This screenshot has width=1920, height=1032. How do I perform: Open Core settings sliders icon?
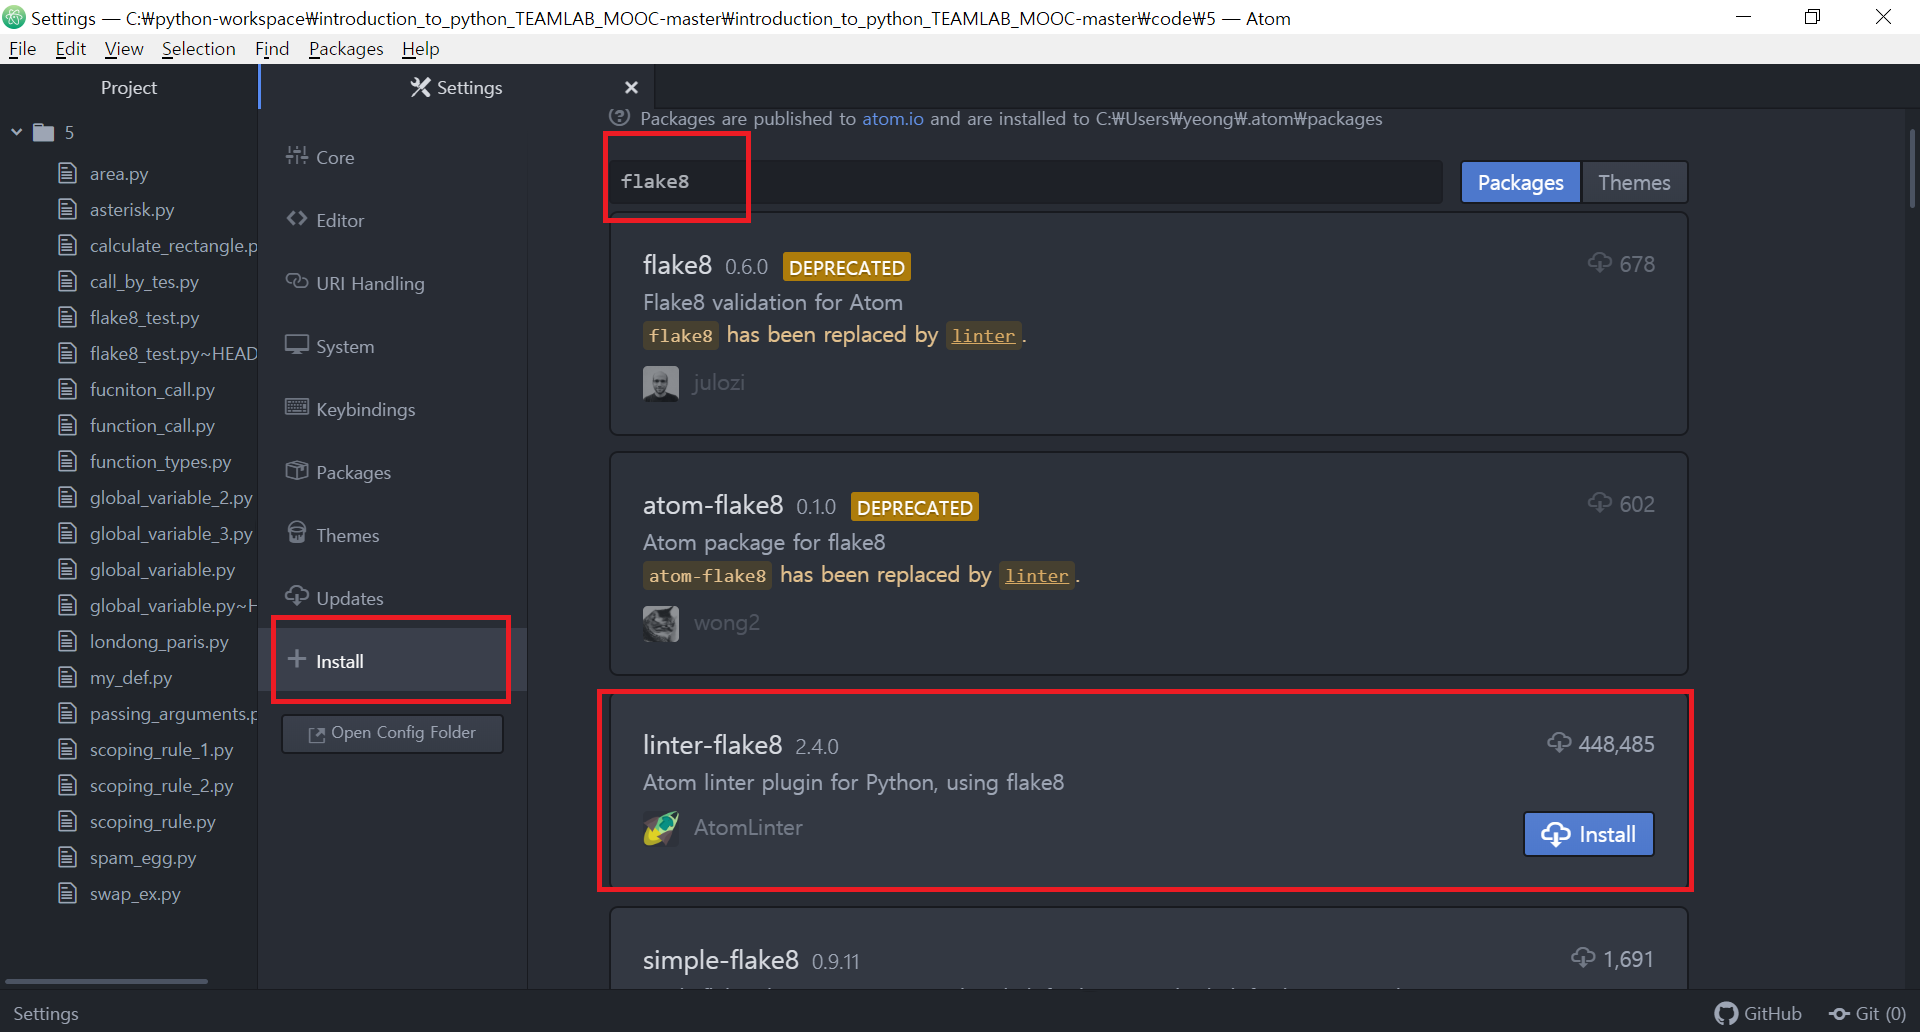[296, 155]
